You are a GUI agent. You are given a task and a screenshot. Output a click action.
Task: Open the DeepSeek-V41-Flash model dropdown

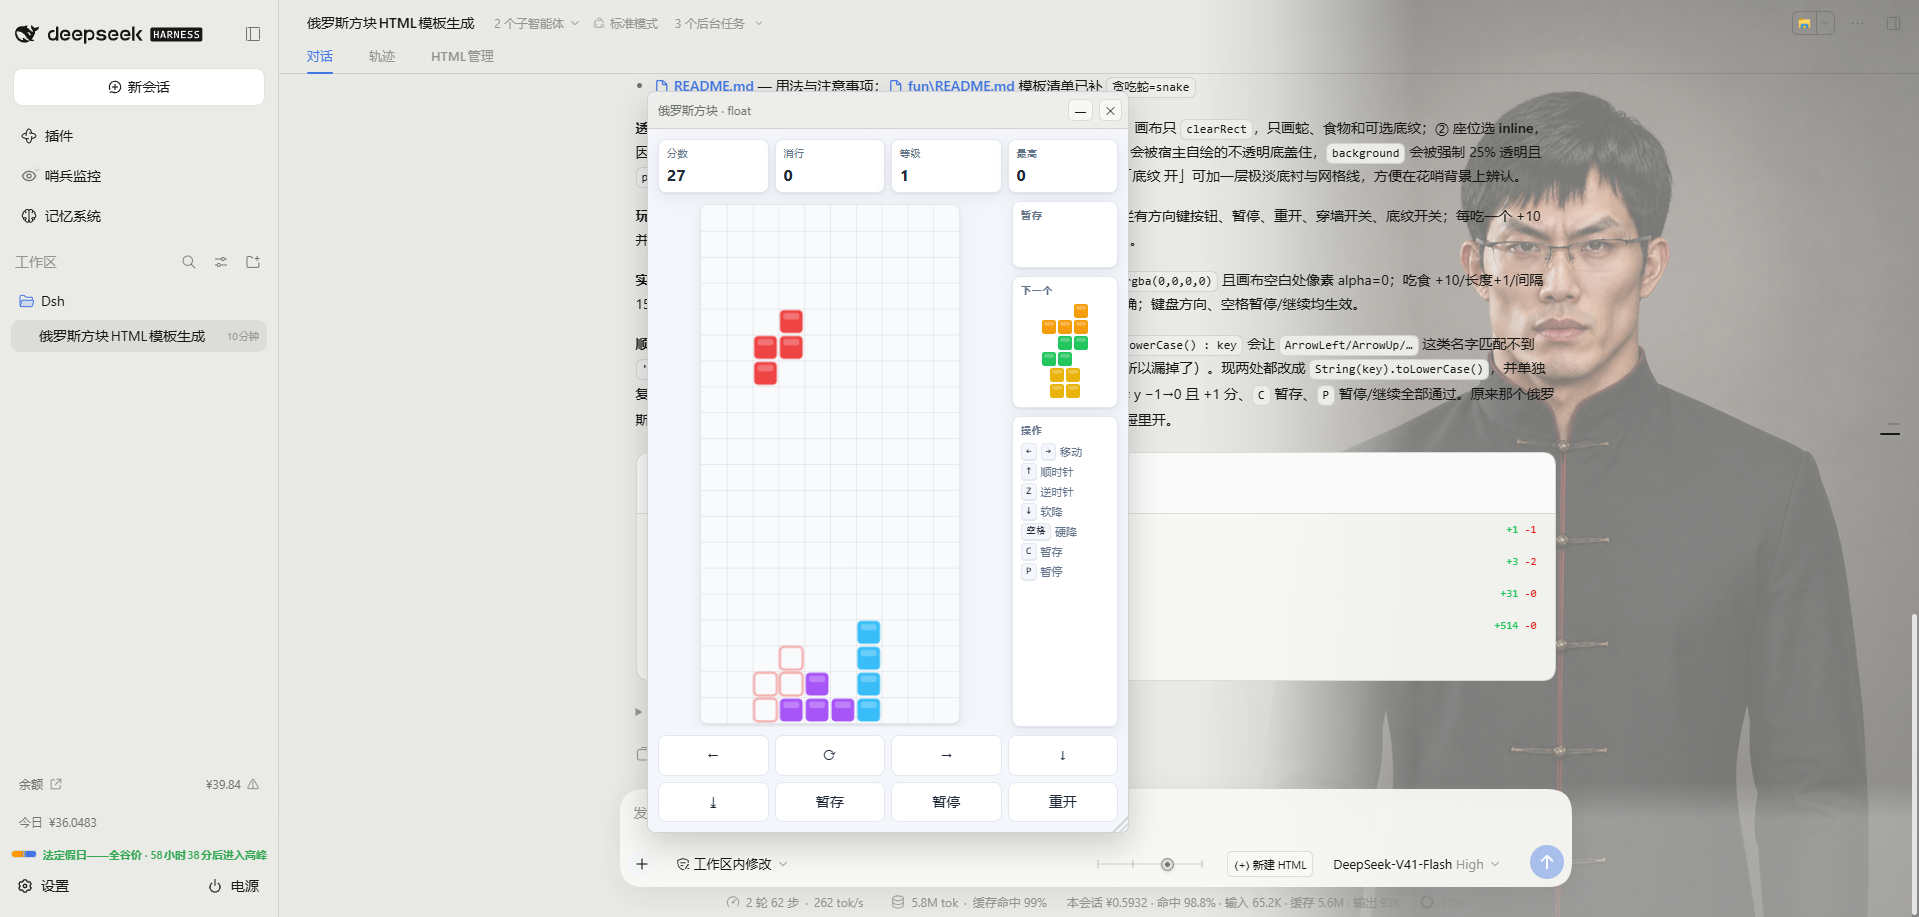coord(1416,864)
